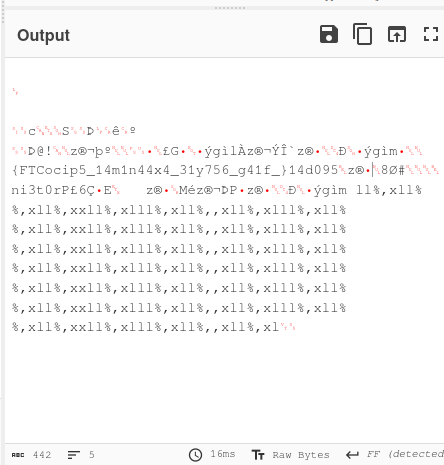
Task: Replace input with output icon
Action: tap(397, 34)
